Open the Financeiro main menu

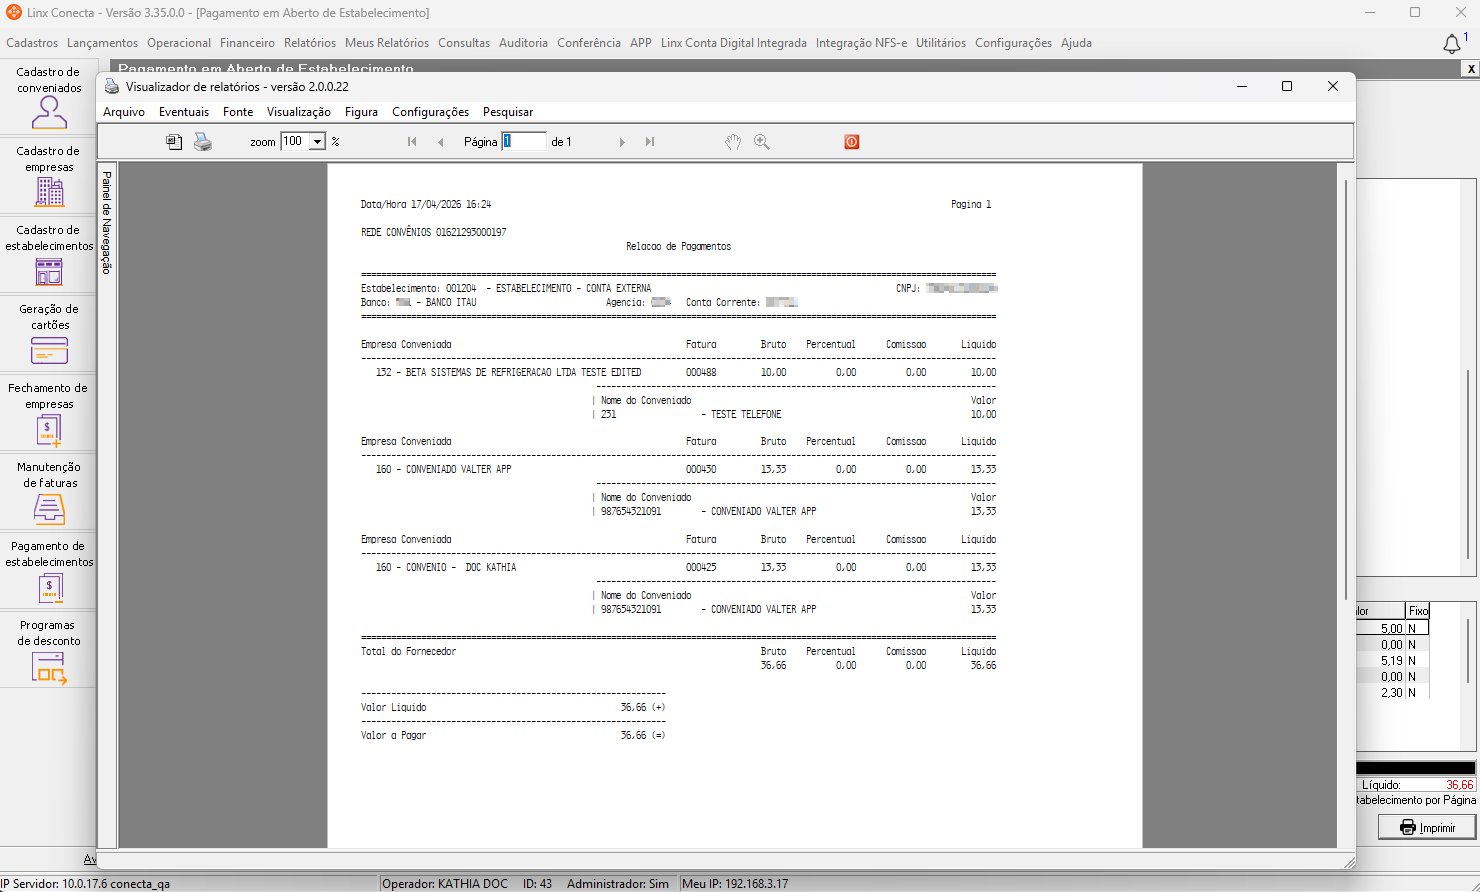tap(247, 43)
